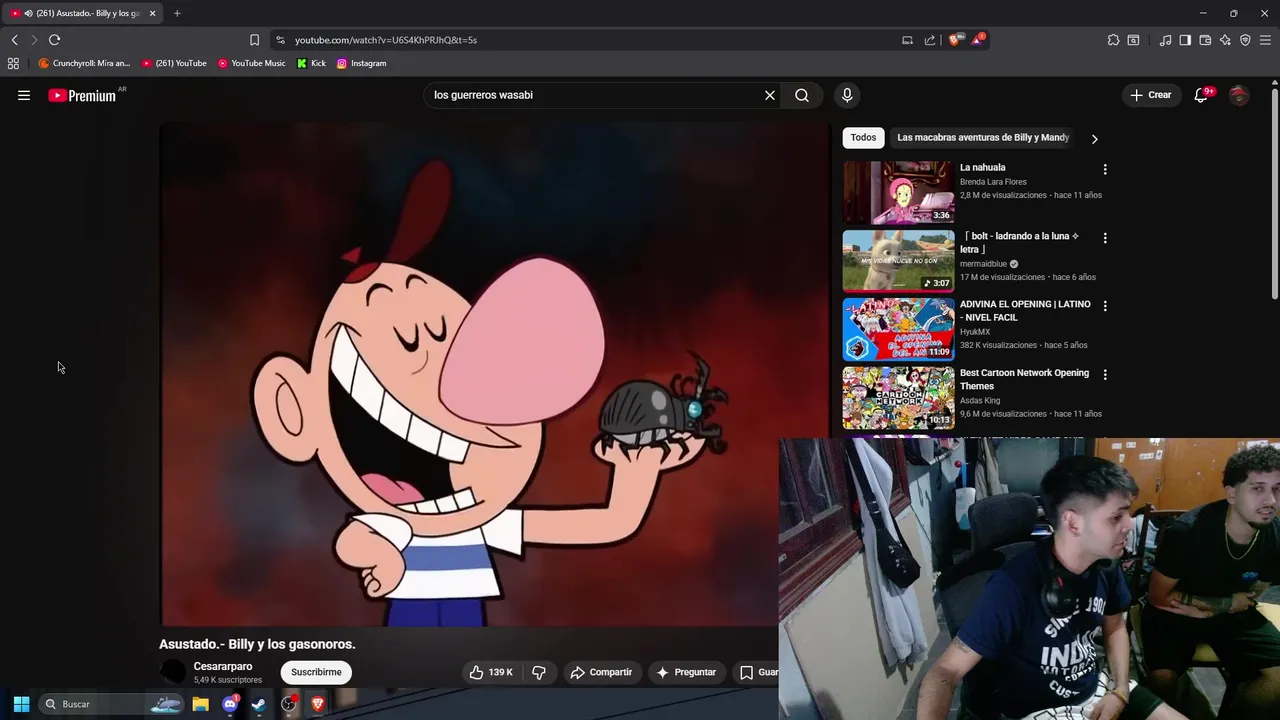This screenshot has width=1280, height=720.
Task: Click the HyukMX channel name
Action: coord(975,332)
